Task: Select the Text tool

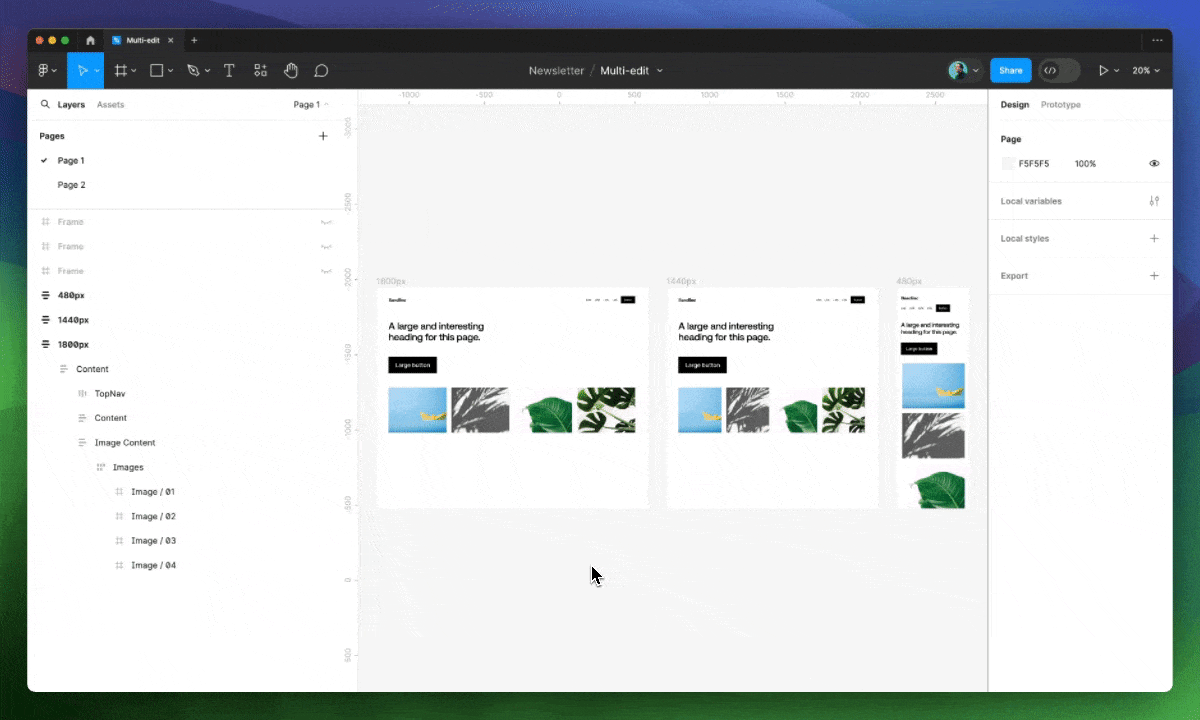Action: pyautogui.click(x=229, y=71)
